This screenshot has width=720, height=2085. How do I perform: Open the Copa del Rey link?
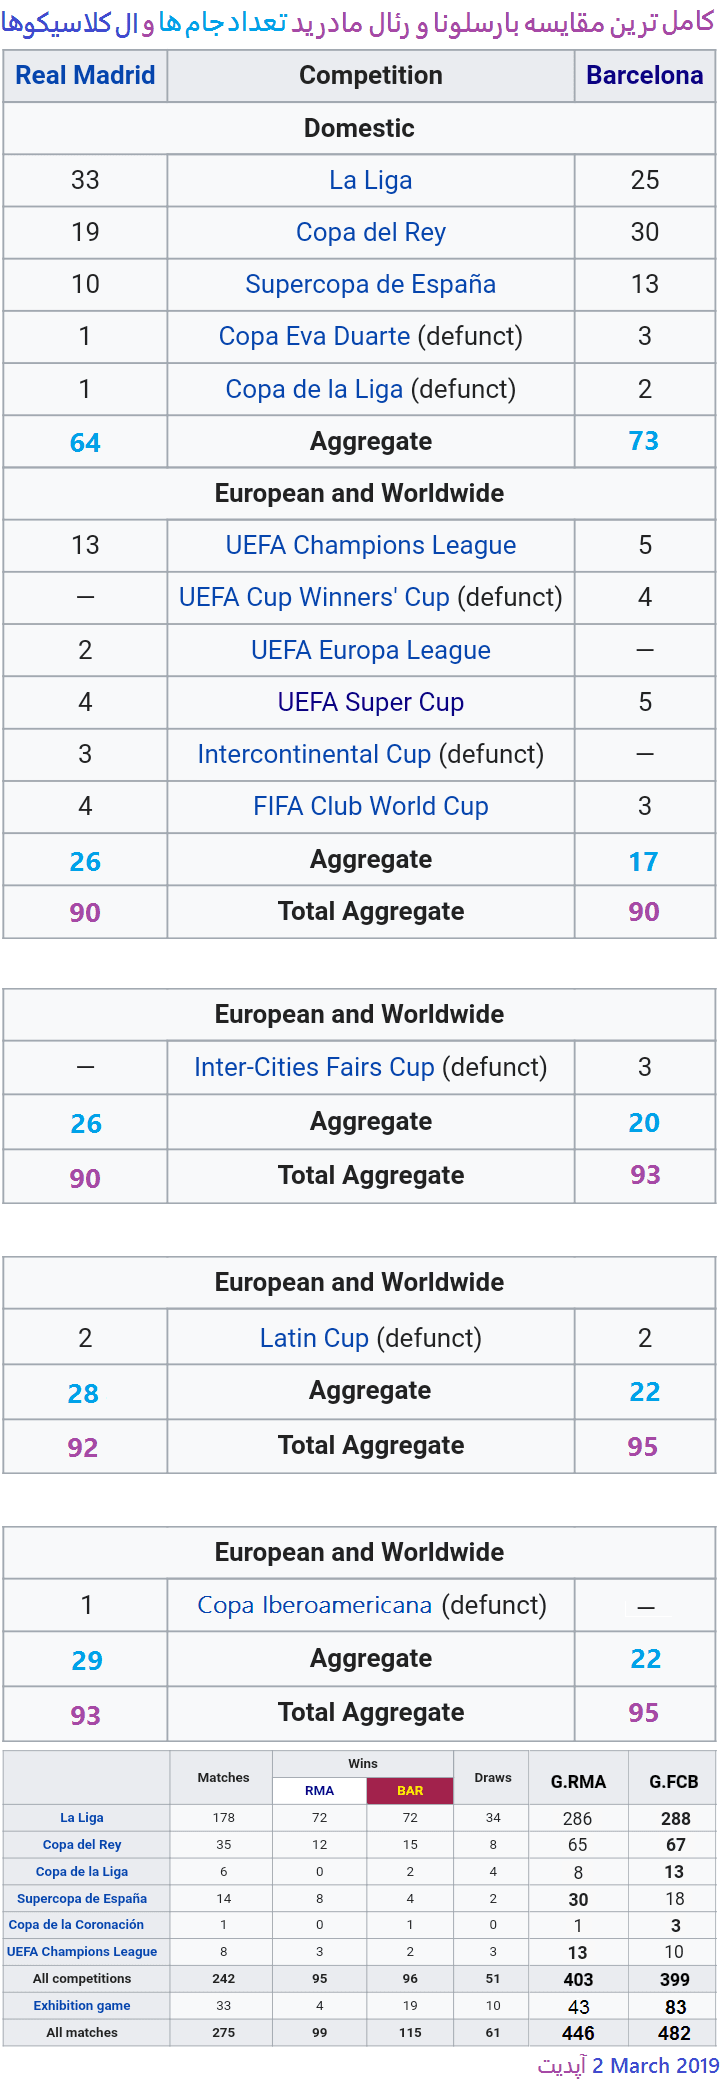(370, 232)
